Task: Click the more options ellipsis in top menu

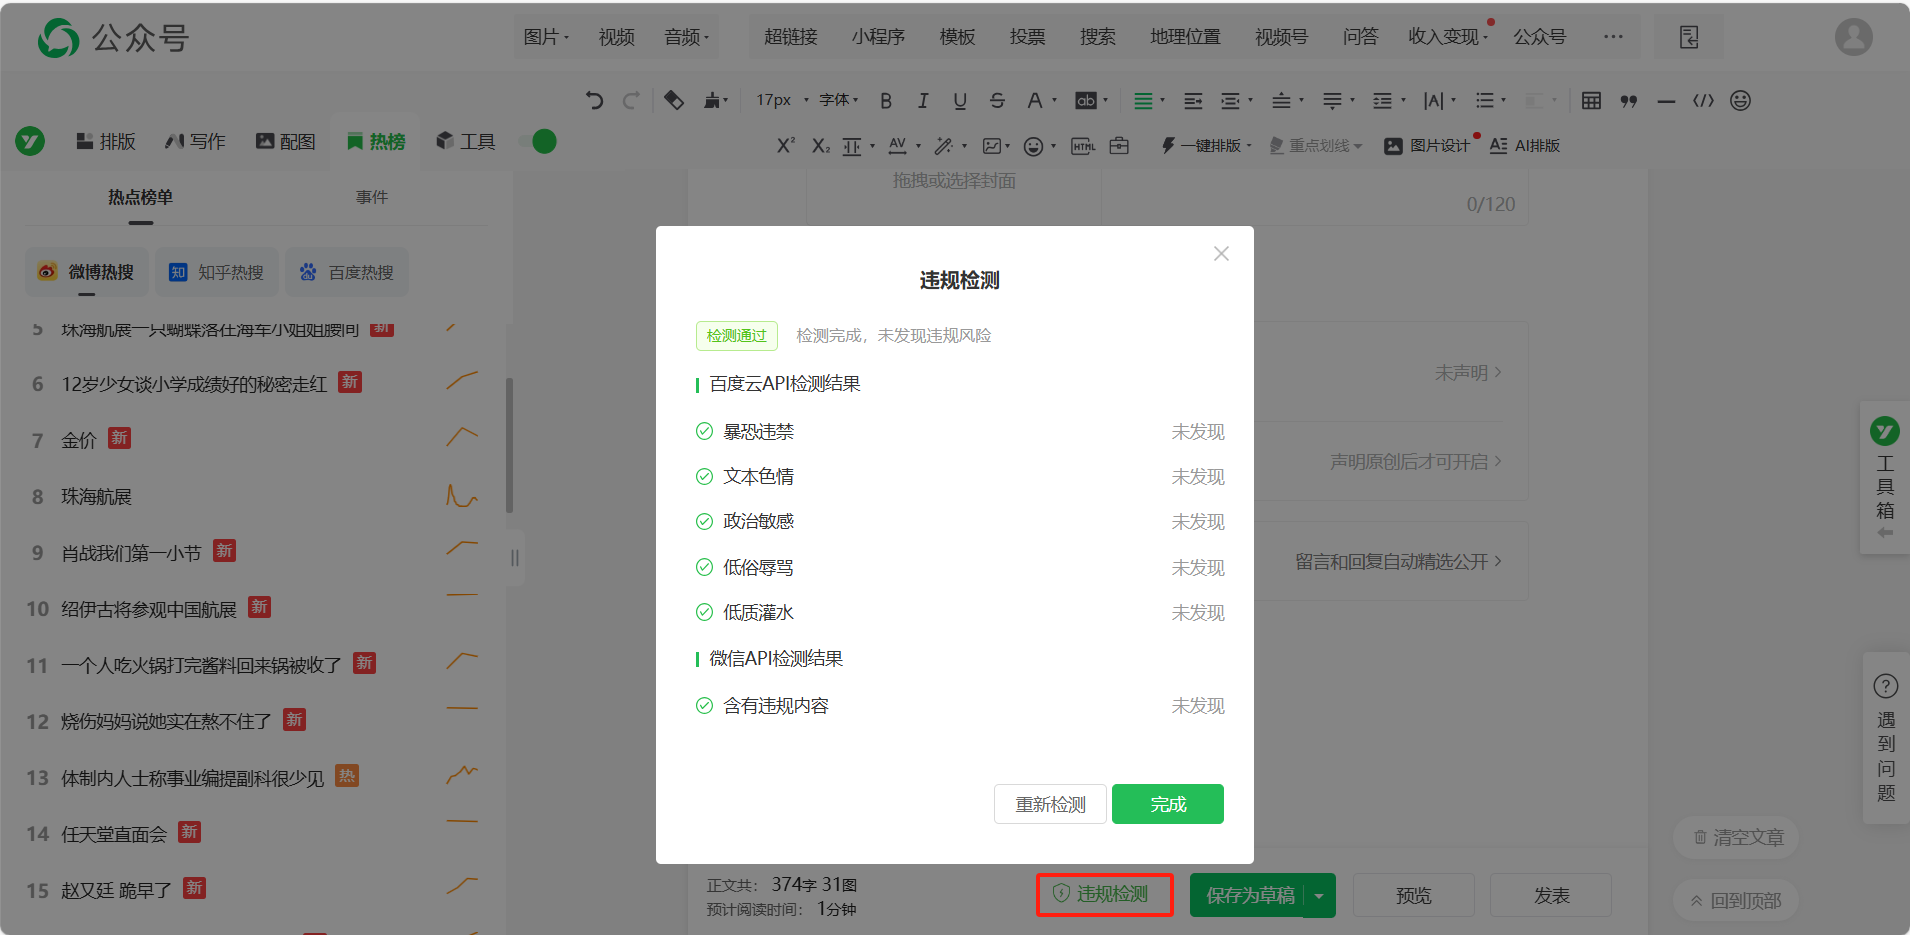Action: click(x=1613, y=37)
